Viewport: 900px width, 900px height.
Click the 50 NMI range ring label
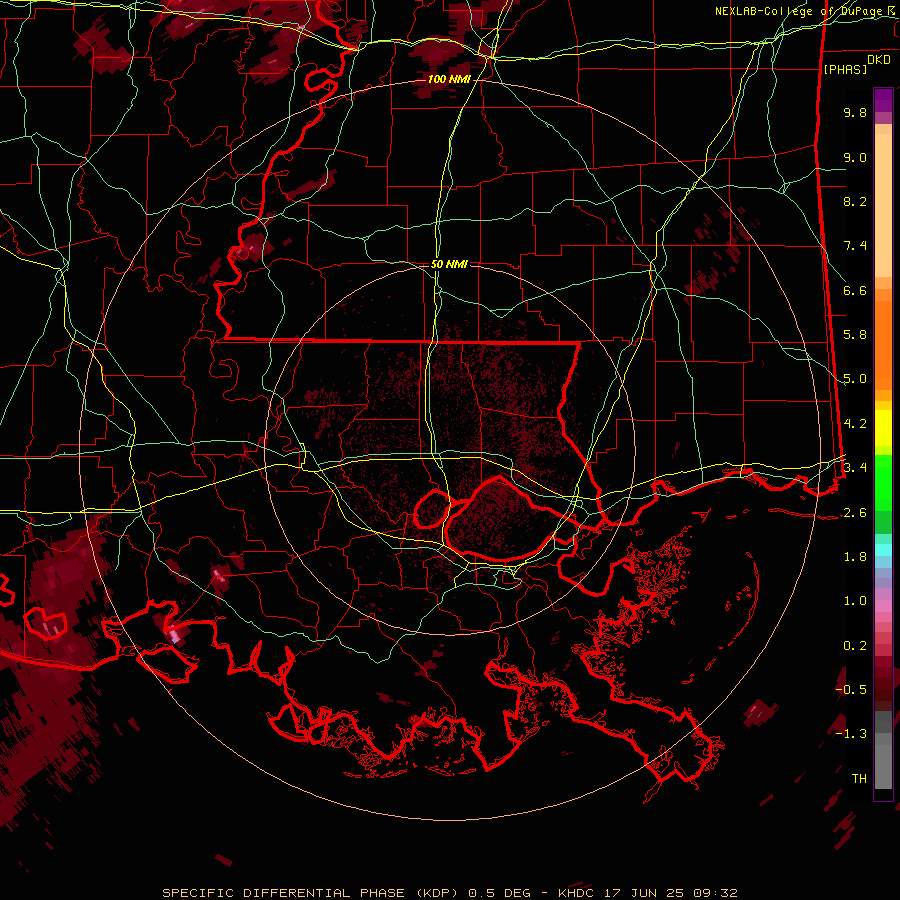coord(449,264)
